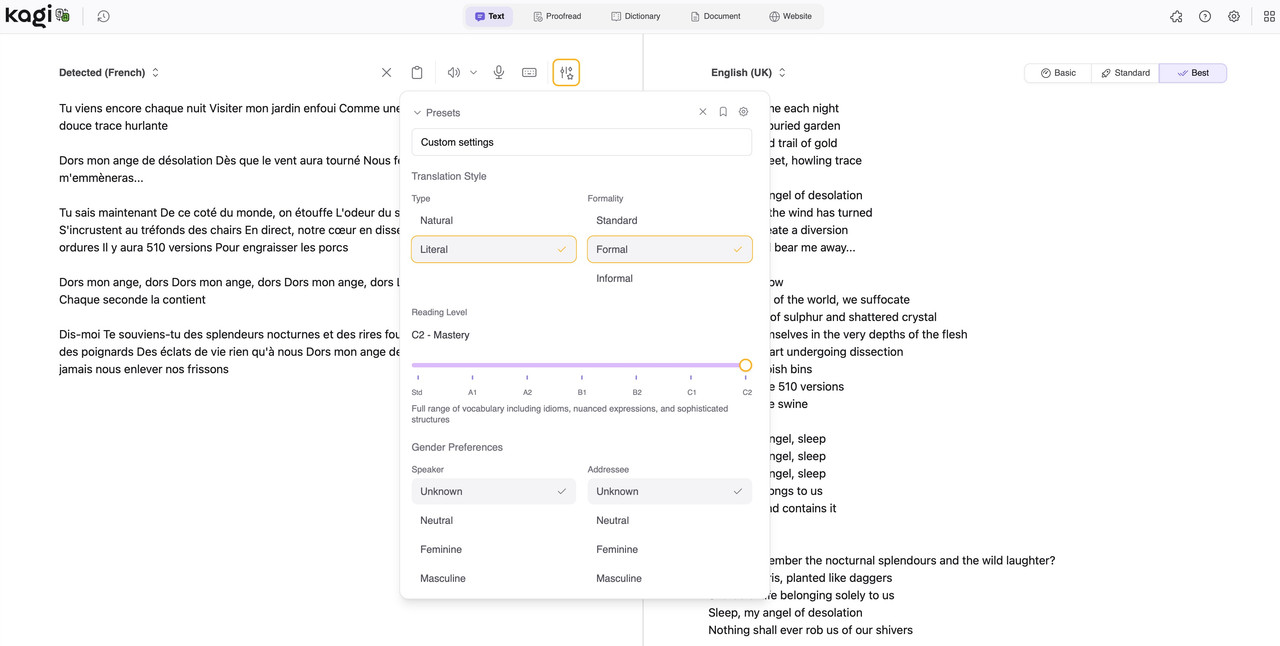1280x646 pixels.
Task: Switch to the Website tab
Action: (790, 16)
